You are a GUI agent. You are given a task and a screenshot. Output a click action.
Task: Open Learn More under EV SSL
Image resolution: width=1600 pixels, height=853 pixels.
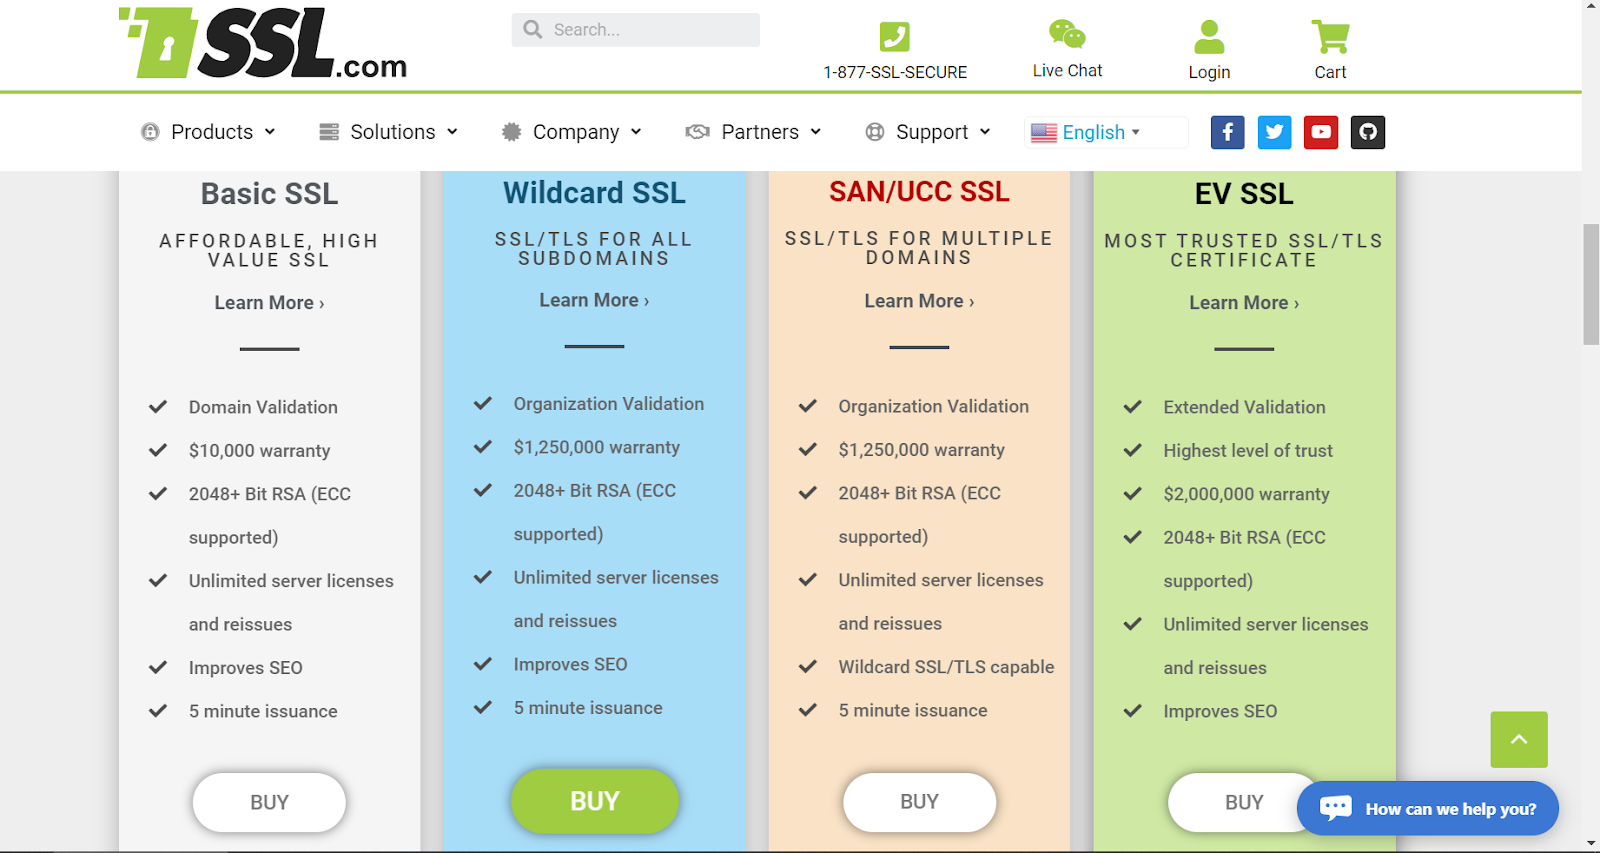click(1244, 303)
